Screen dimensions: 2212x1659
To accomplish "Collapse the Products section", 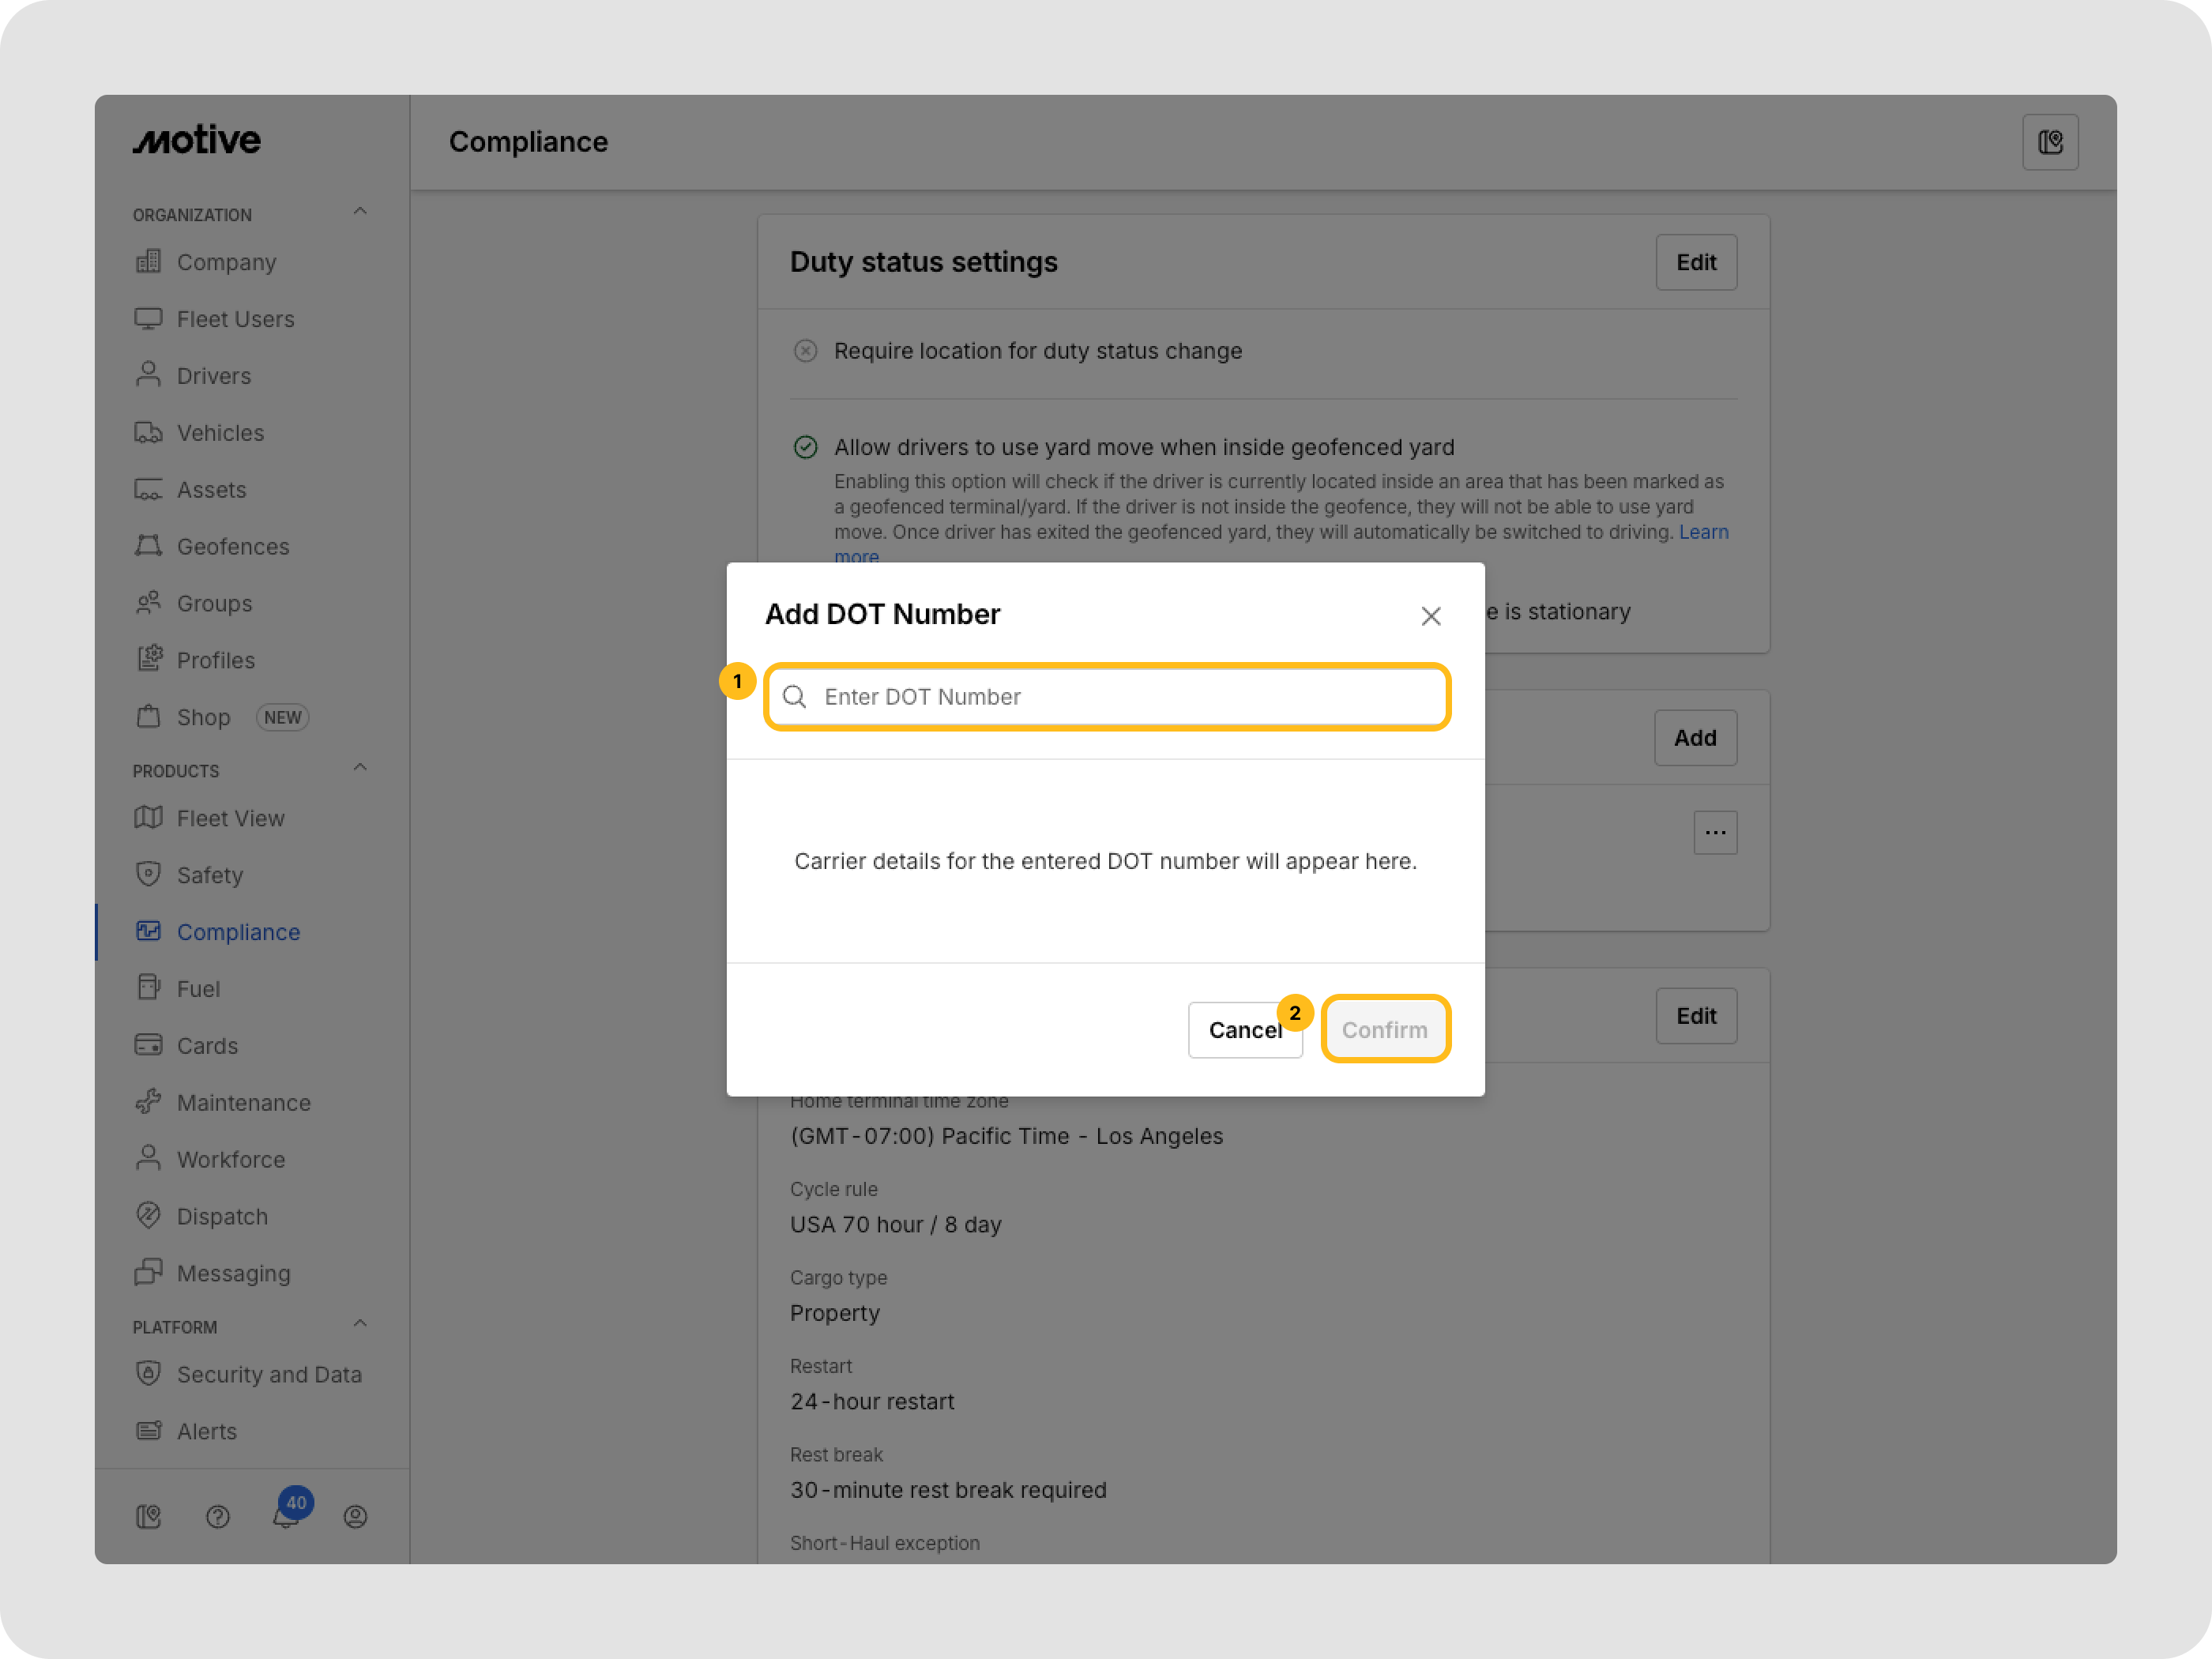I will (360, 768).
